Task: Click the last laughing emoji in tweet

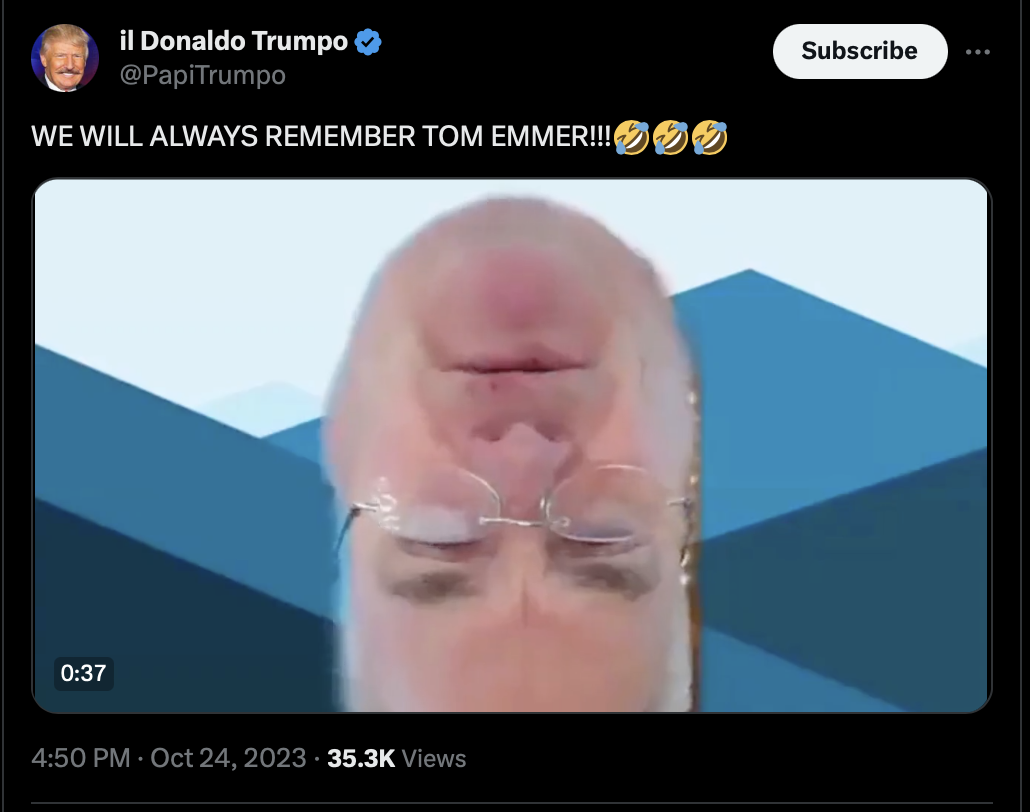Action: click(709, 137)
